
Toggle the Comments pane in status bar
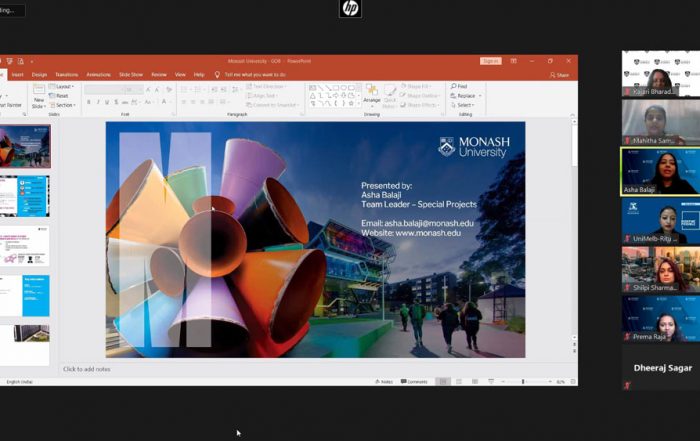coord(414,382)
